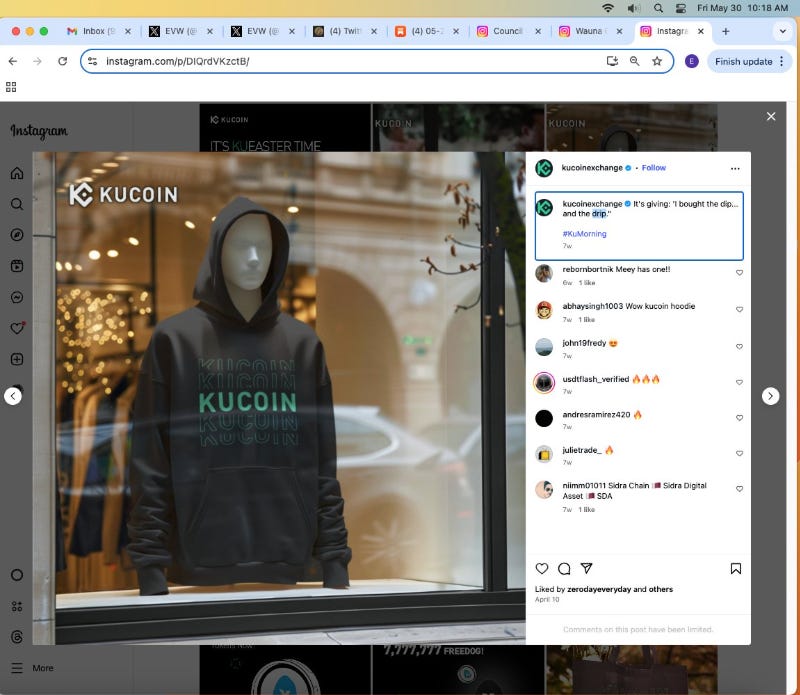Click install app icon in address bar
The image size is (800, 695).
coord(612,61)
